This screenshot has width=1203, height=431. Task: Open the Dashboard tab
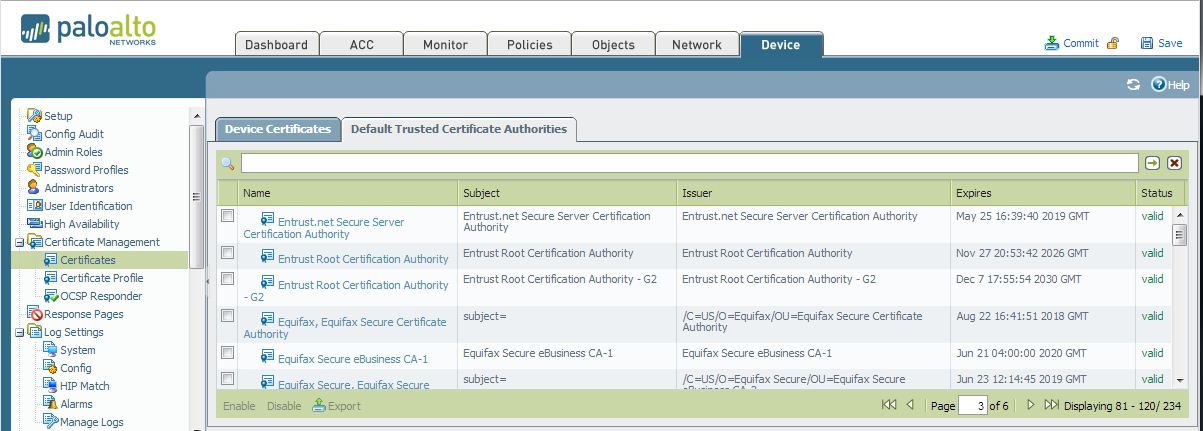(x=277, y=44)
